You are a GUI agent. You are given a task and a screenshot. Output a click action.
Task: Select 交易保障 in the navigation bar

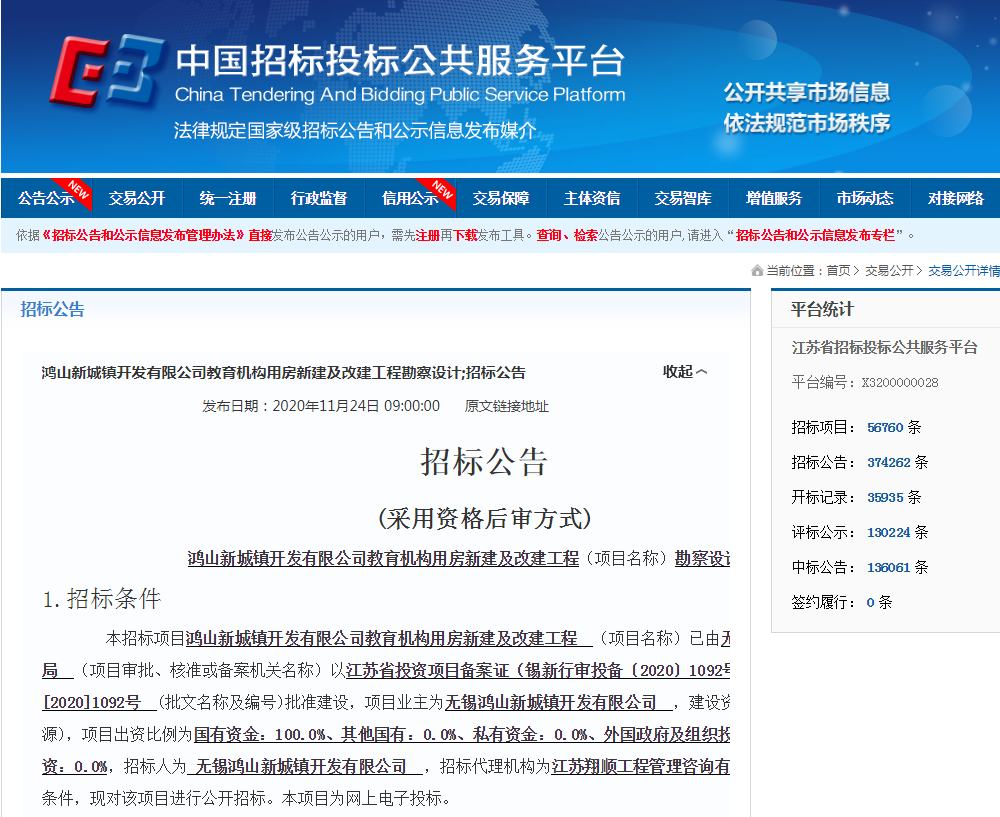(x=501, y=198)
